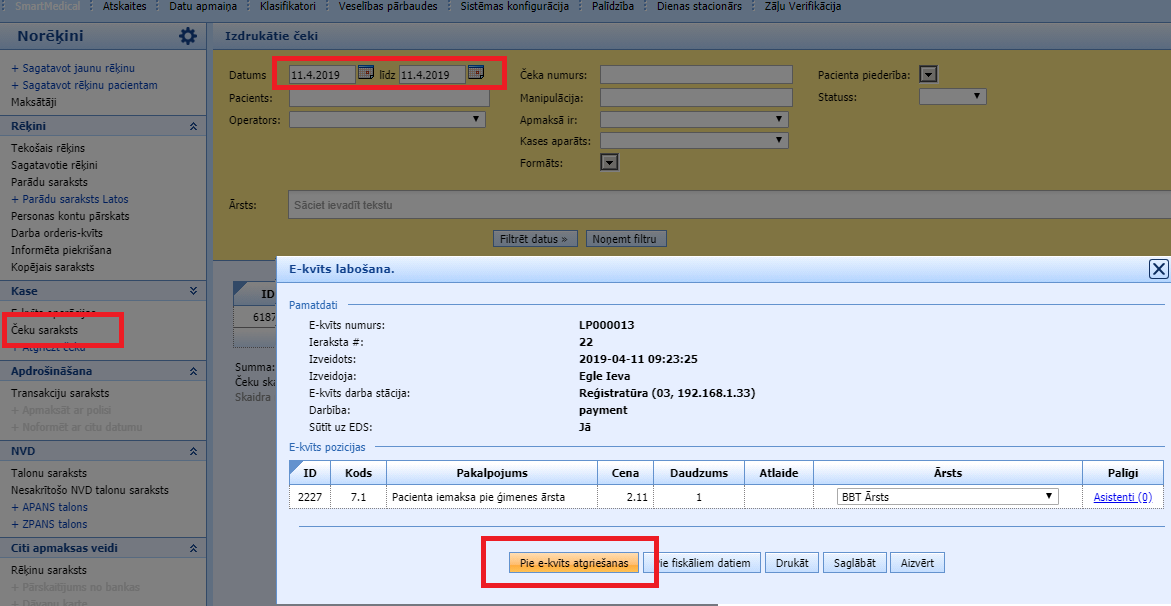Click the Norēķini settings gear icon

pos(188,37)
